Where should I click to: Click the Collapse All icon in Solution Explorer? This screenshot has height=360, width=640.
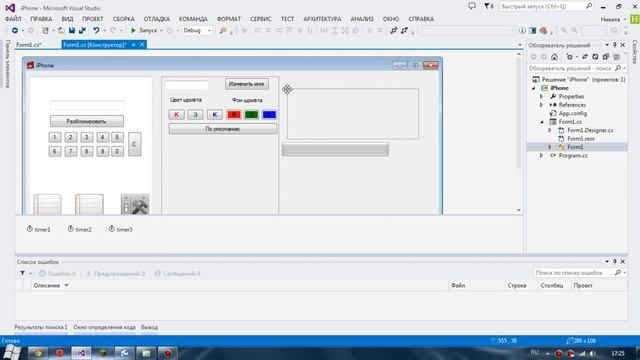(x=606, y=57)
